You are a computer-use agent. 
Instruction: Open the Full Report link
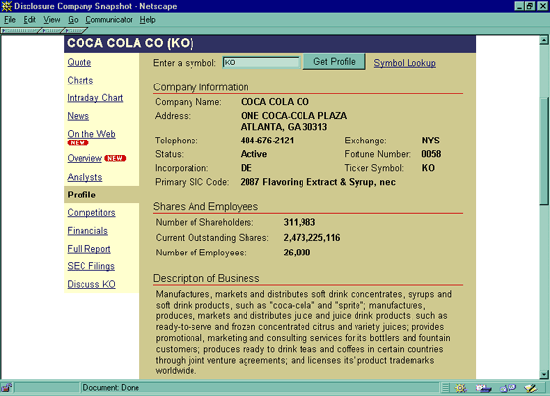pyautogui.click(x=89, y=249)
